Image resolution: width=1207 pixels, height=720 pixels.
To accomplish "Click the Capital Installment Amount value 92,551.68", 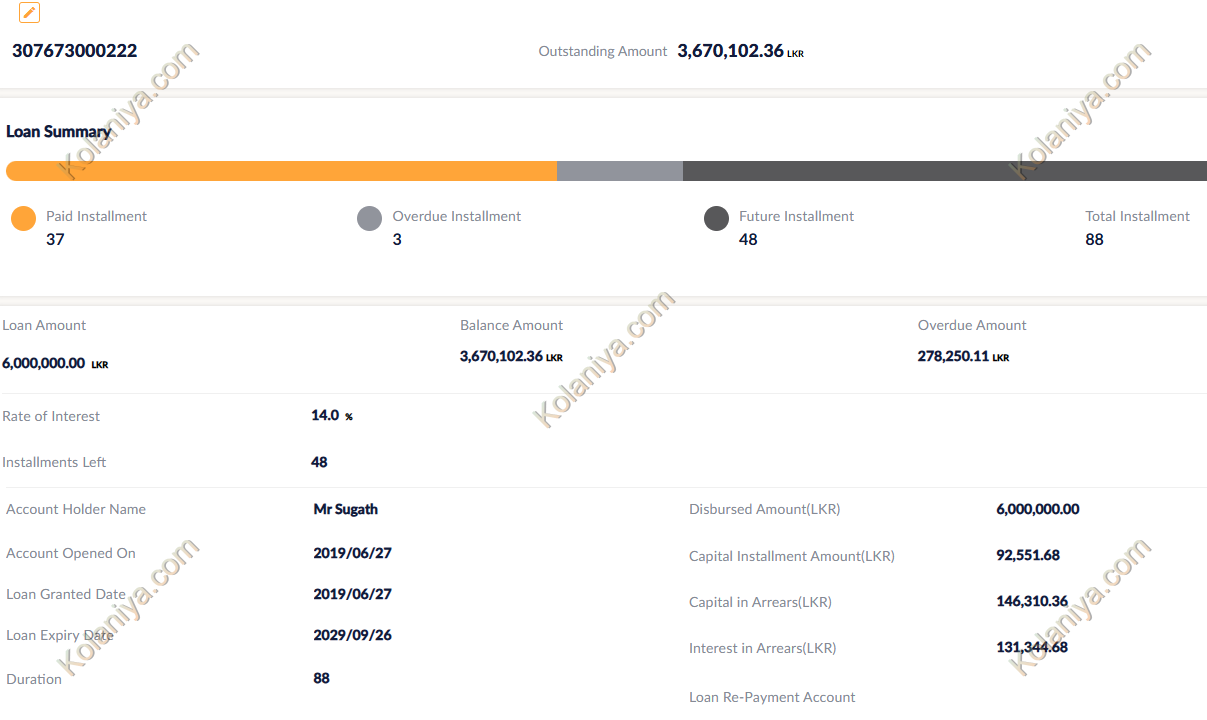I will tap(1028, 555).
